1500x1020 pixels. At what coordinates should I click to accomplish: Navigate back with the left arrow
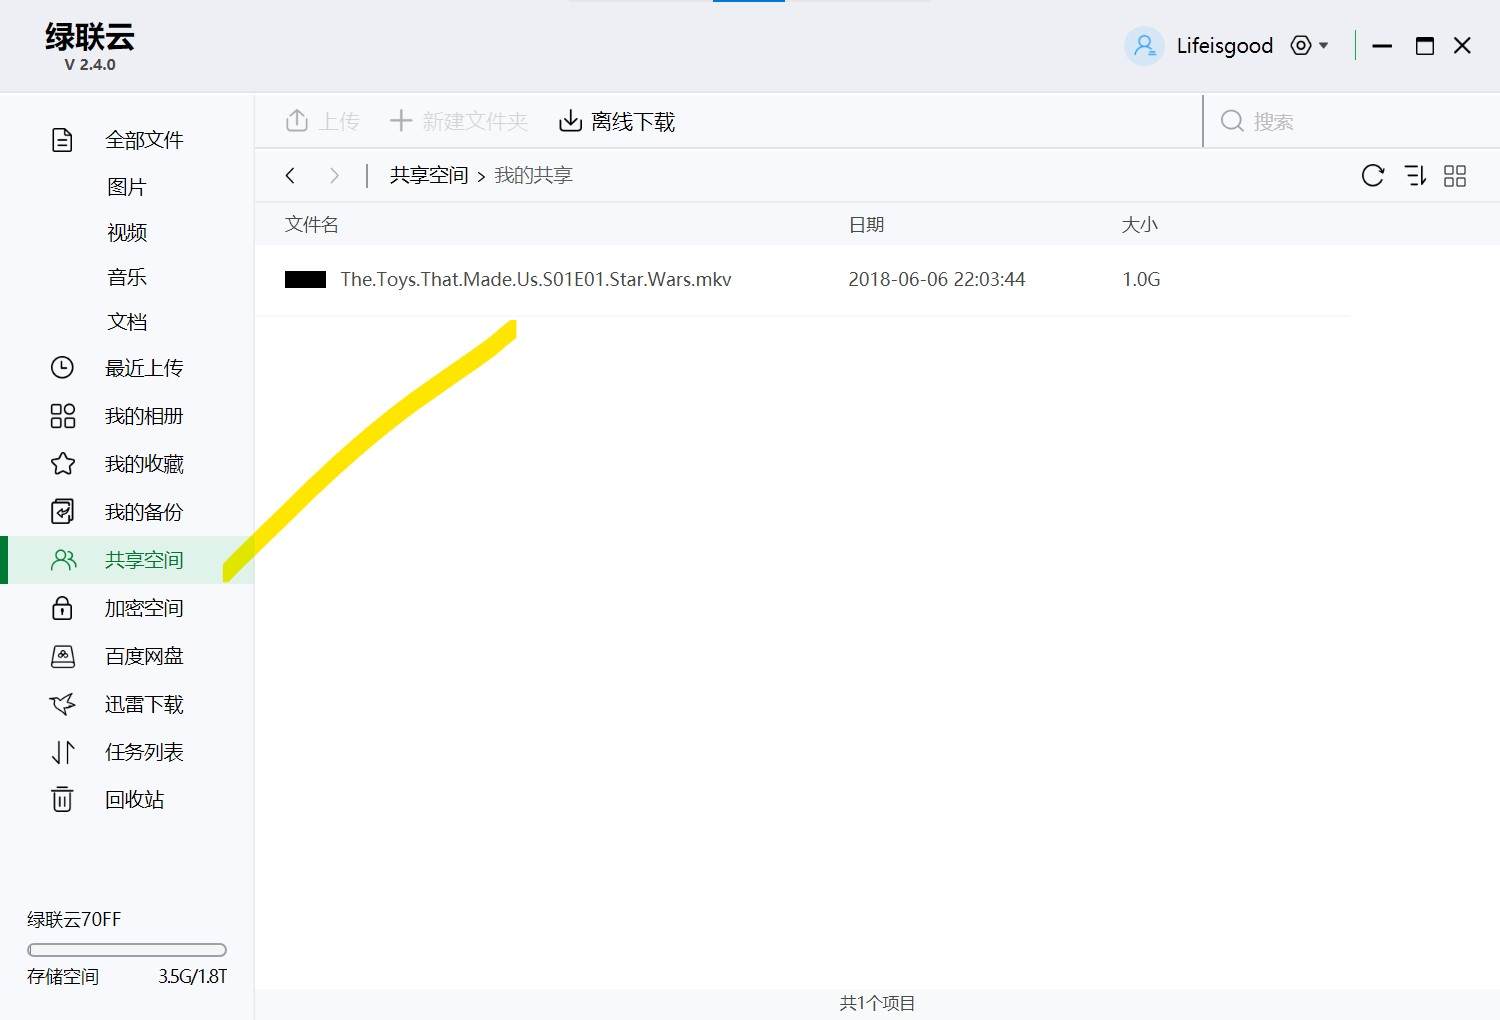(290, 176)
